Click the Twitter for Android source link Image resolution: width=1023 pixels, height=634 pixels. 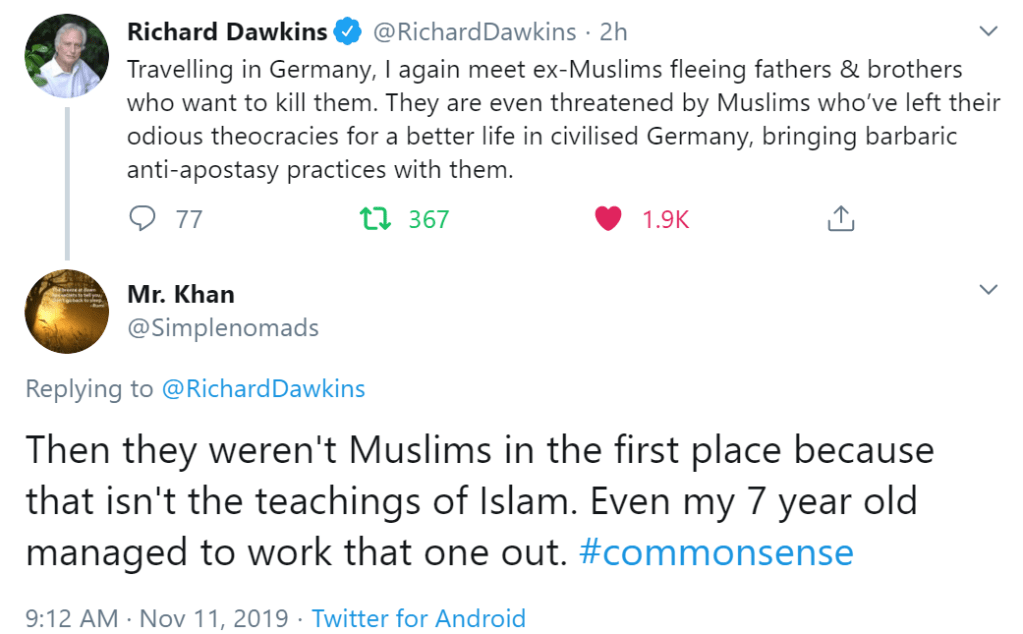click(x=418, y=618)
